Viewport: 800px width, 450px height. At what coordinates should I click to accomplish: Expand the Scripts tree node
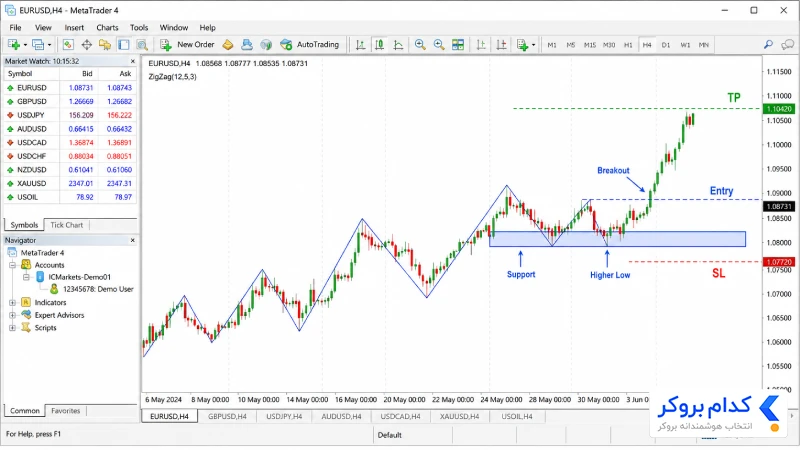click(13, 328)
